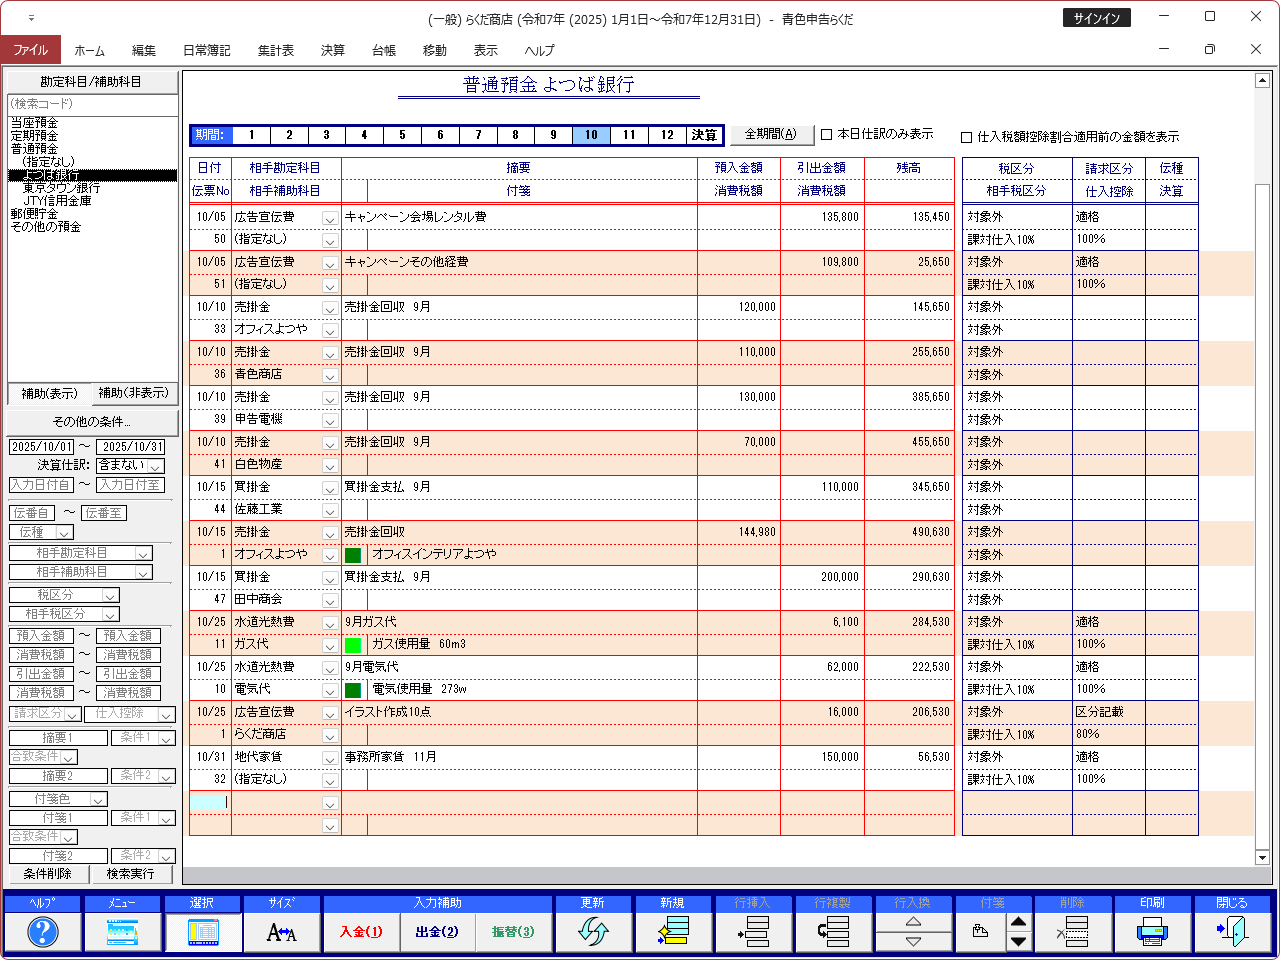1280x960 pixels.
Task: Click the 検索実行 button
Action: pos(130,874)
